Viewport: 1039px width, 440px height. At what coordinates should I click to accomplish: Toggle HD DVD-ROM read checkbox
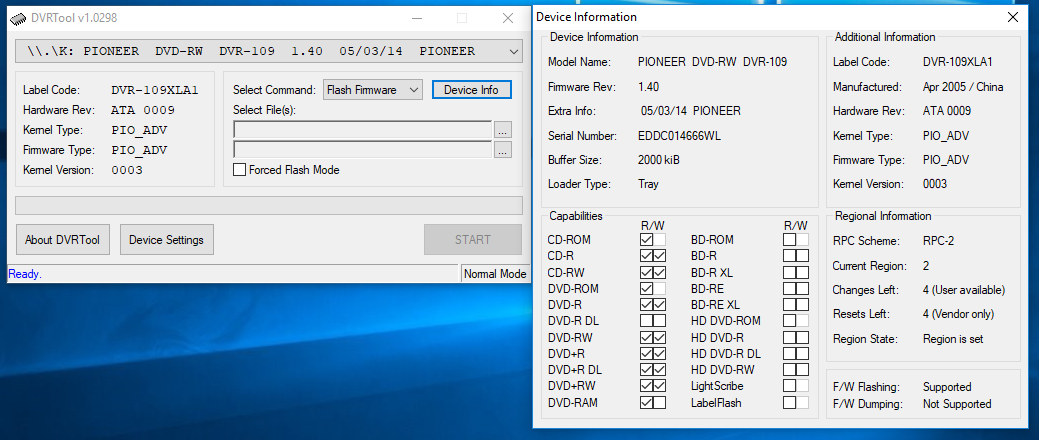click(789, 321)
